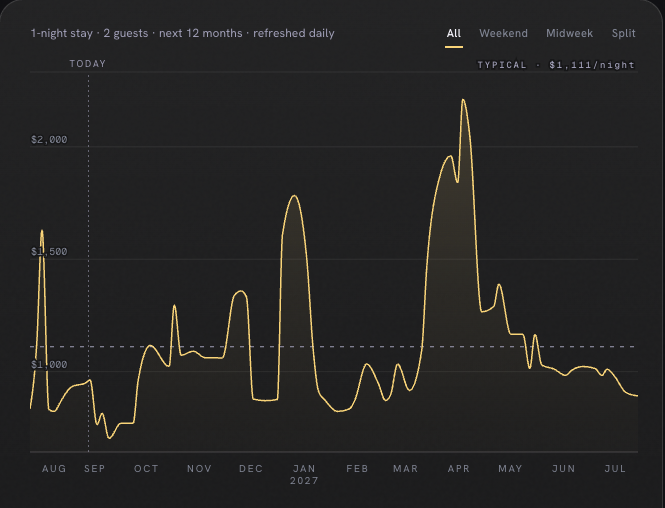Screen dimensions: 665x508
Task: Click the stay details subtitle text
Action: pyautogui.click(x=183, y=33)
